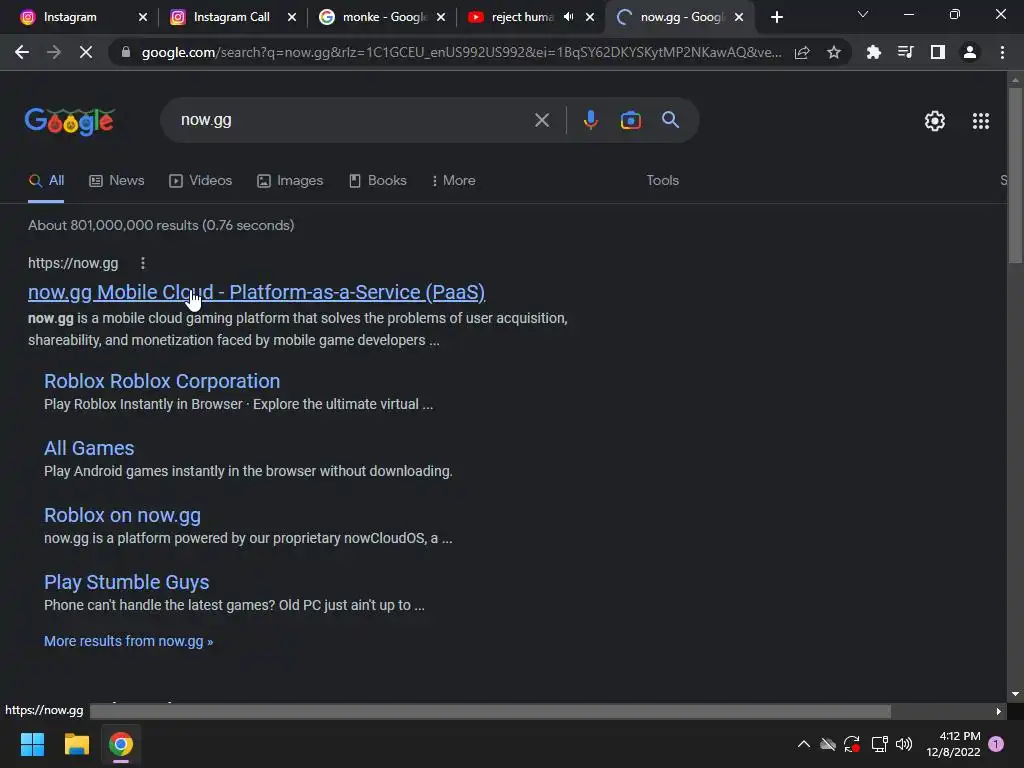Open the clock and date panel

(x=953, y=744)
